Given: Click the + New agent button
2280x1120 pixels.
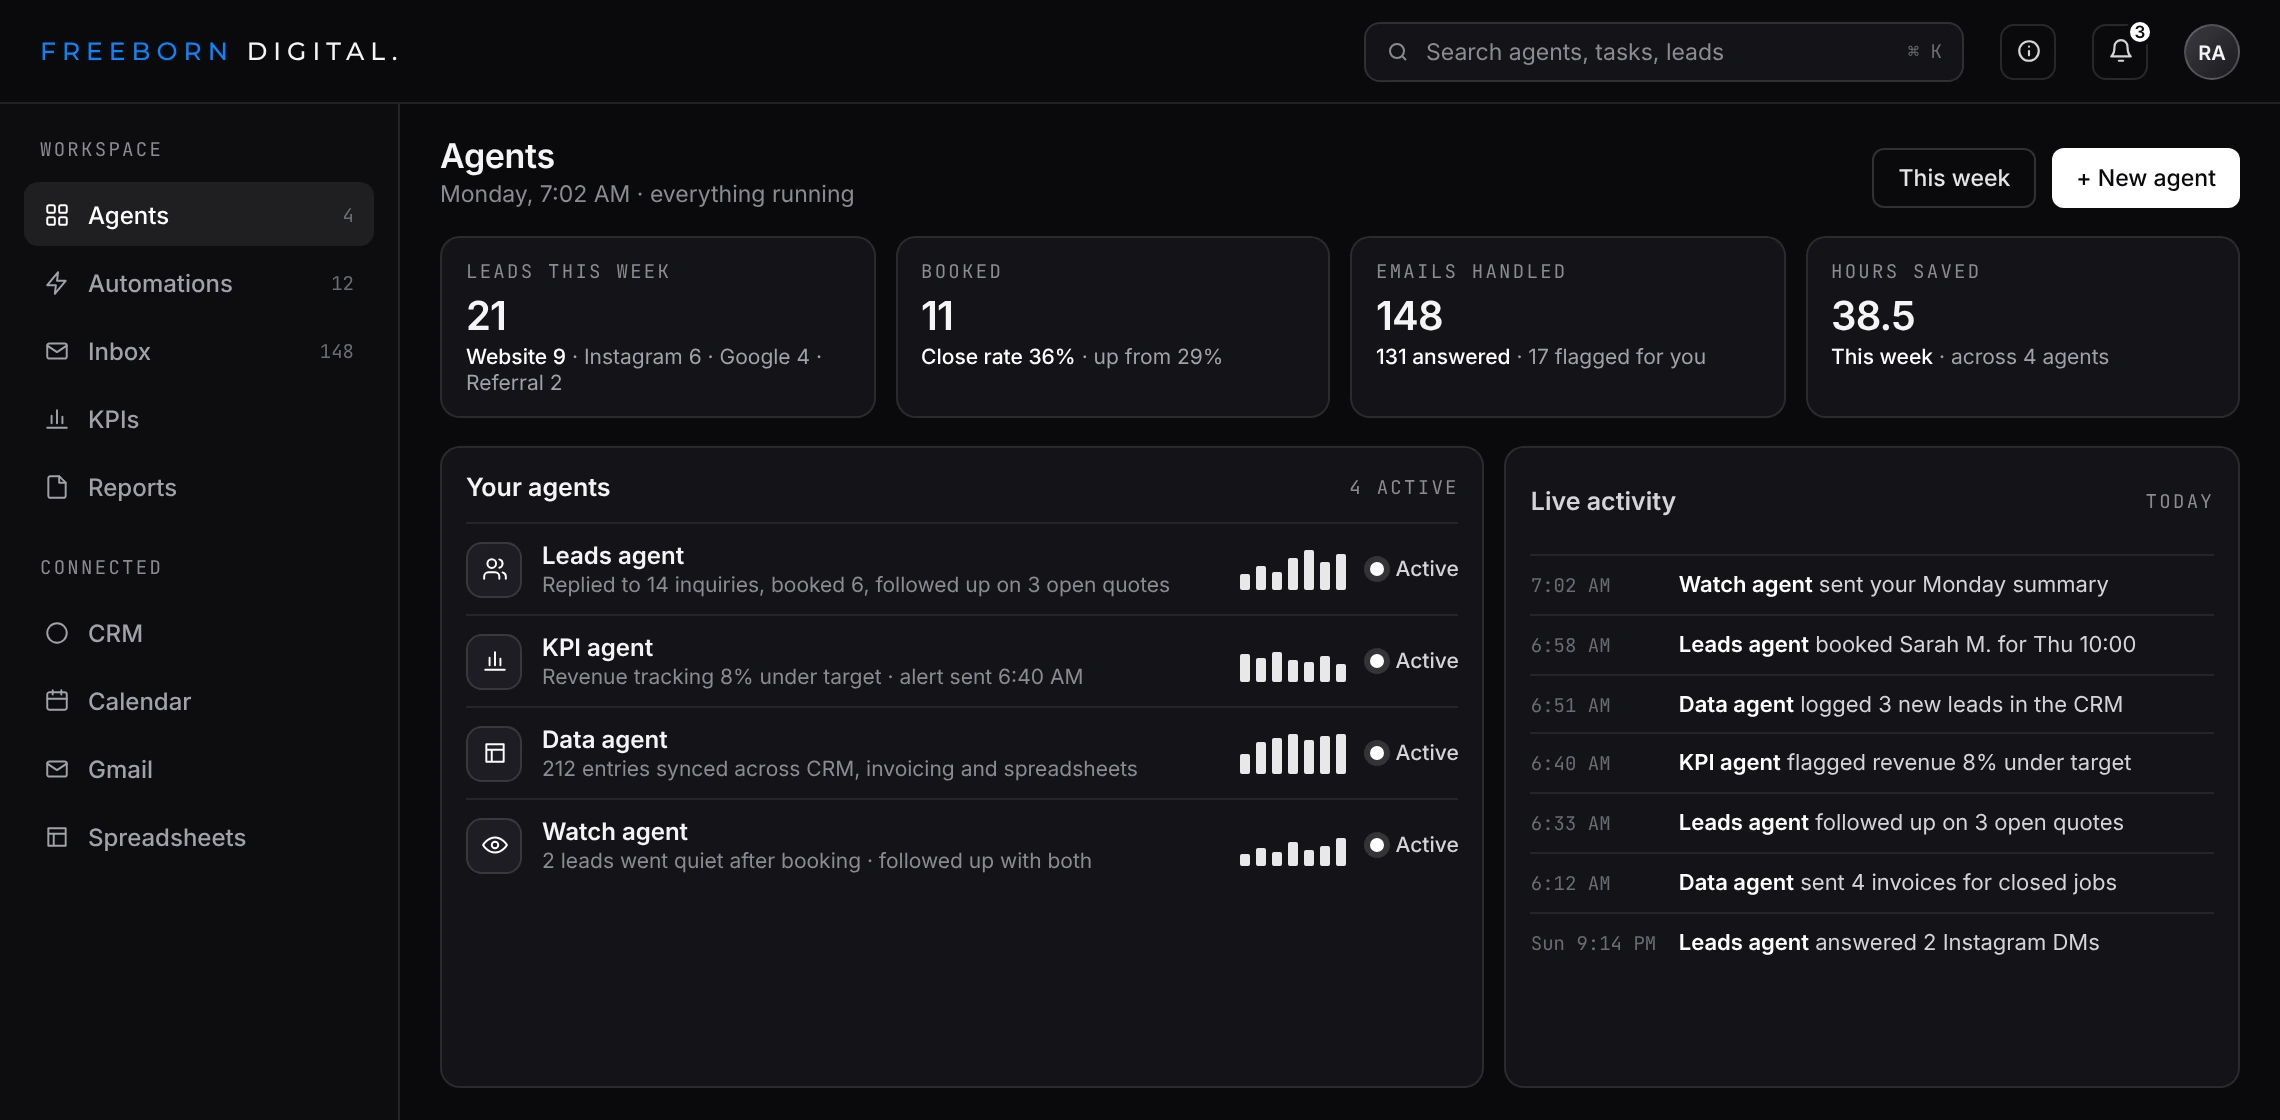Looking at the screenshot, I should click(x=2145, y=178).
